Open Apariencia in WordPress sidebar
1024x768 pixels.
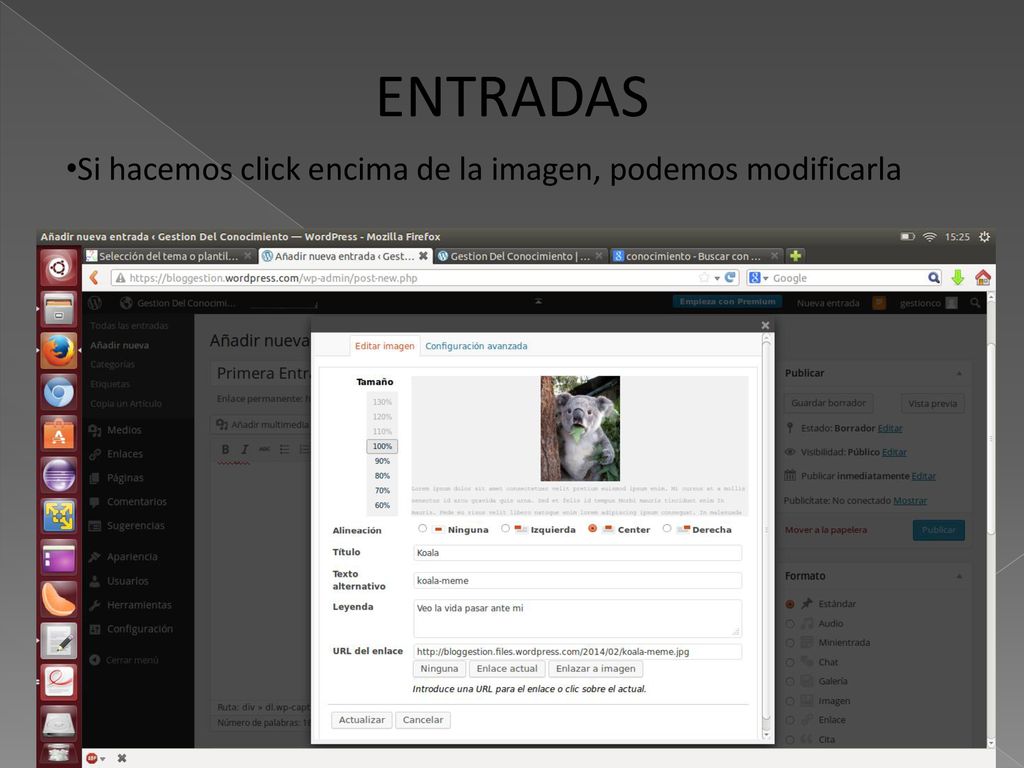pos(132,556)
